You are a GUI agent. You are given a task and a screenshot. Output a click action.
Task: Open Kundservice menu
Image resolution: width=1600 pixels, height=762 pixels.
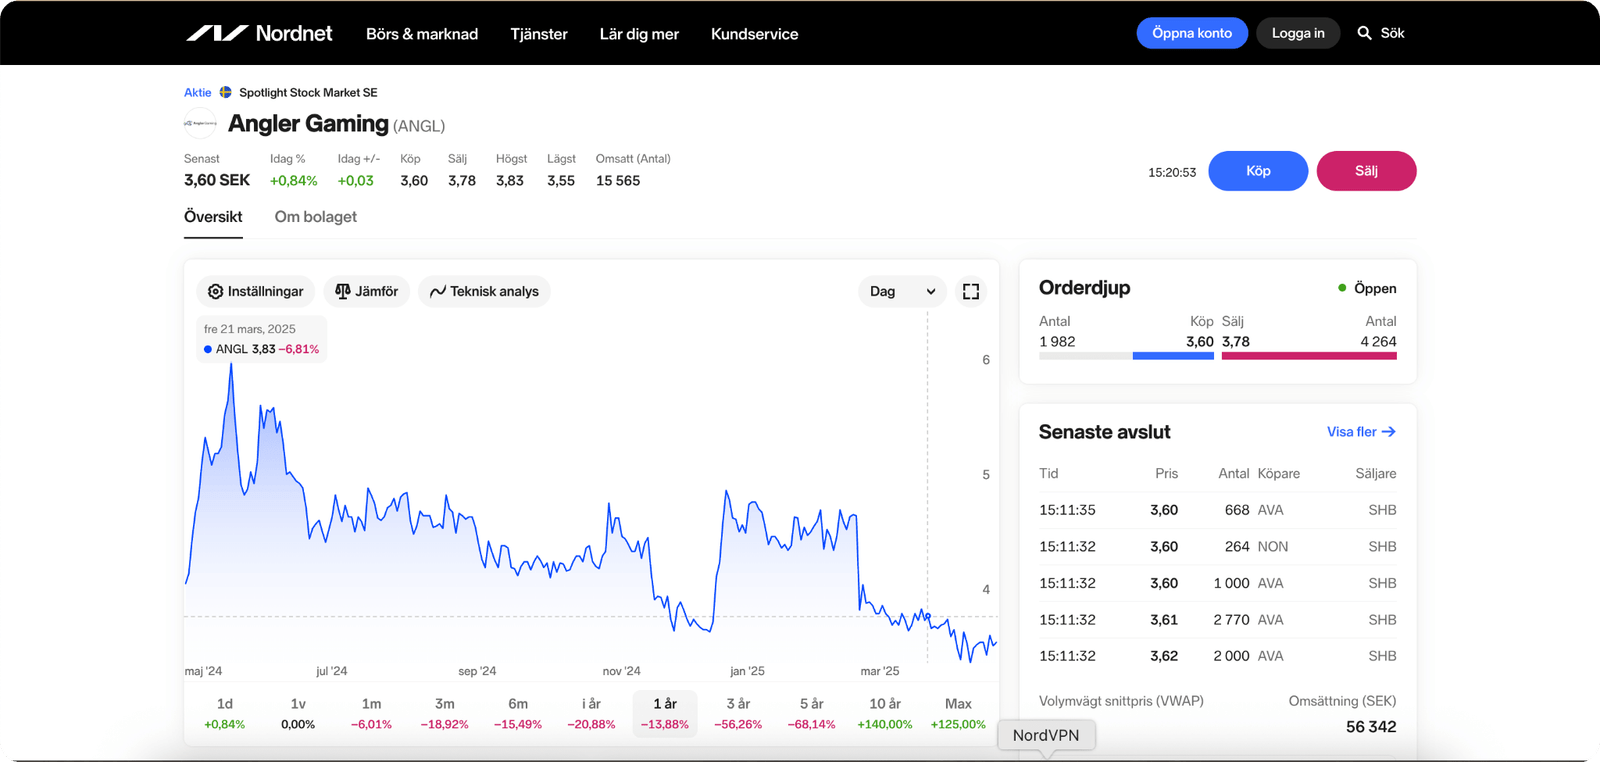point(755,34)
